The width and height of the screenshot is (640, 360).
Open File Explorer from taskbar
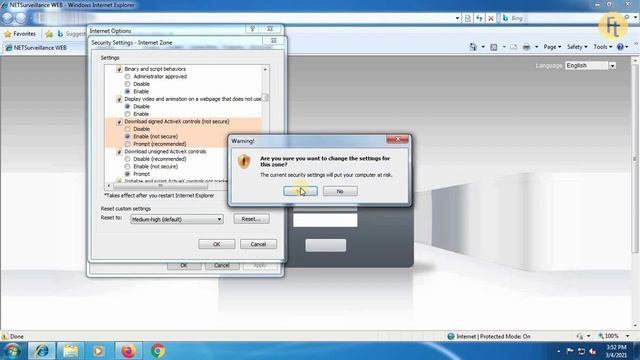[x=70, y=351]
